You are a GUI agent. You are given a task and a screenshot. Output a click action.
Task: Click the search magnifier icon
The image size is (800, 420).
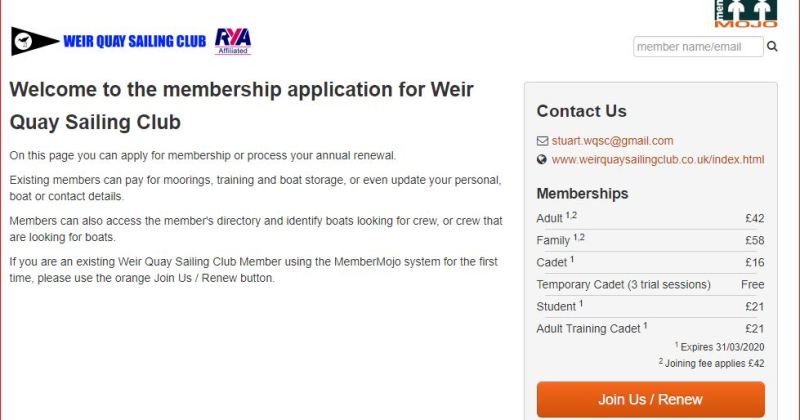click(772, 46)
